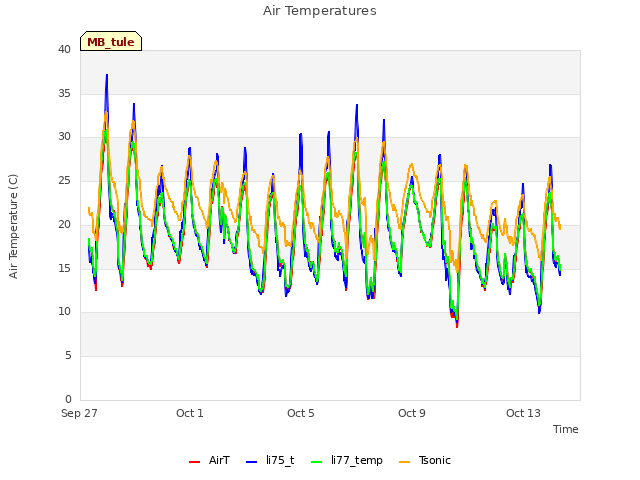Click the green li77_temp legend swatch
This screenshot has width=640, height=480.
click(x=317, y=462)
